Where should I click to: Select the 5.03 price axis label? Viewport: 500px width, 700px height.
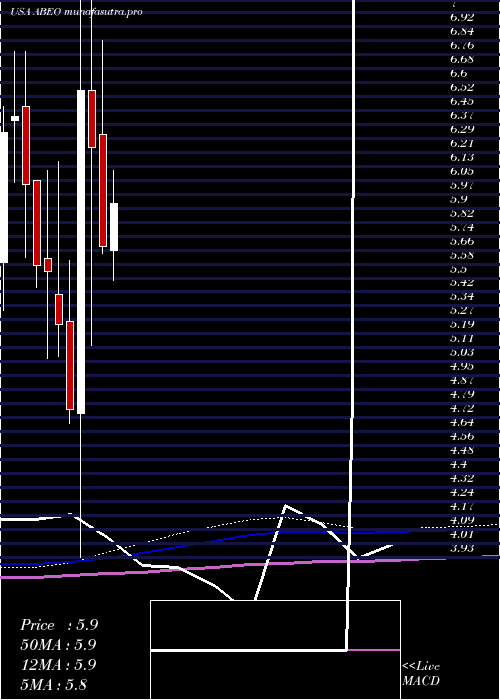click(x=462, y=353)
